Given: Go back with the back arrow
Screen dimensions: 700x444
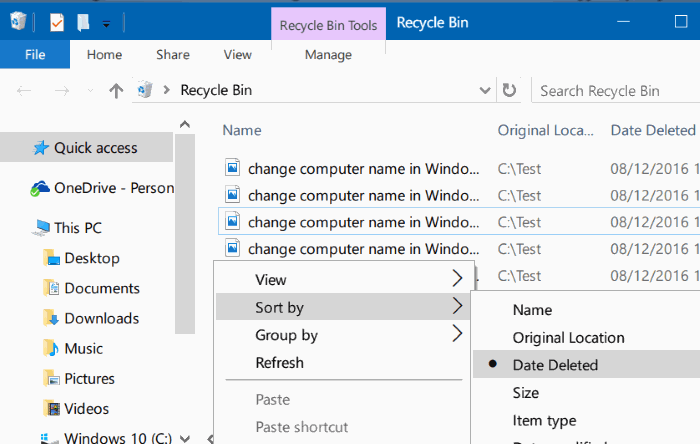Looking at the screenshot, I should [24, 91].
